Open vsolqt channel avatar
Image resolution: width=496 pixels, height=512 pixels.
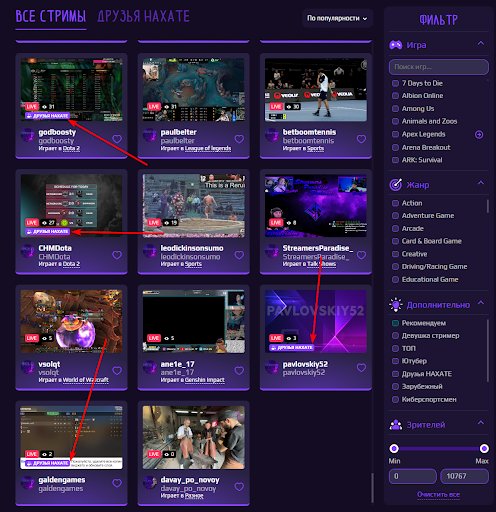pyautogui.click(x=27, y=367)
